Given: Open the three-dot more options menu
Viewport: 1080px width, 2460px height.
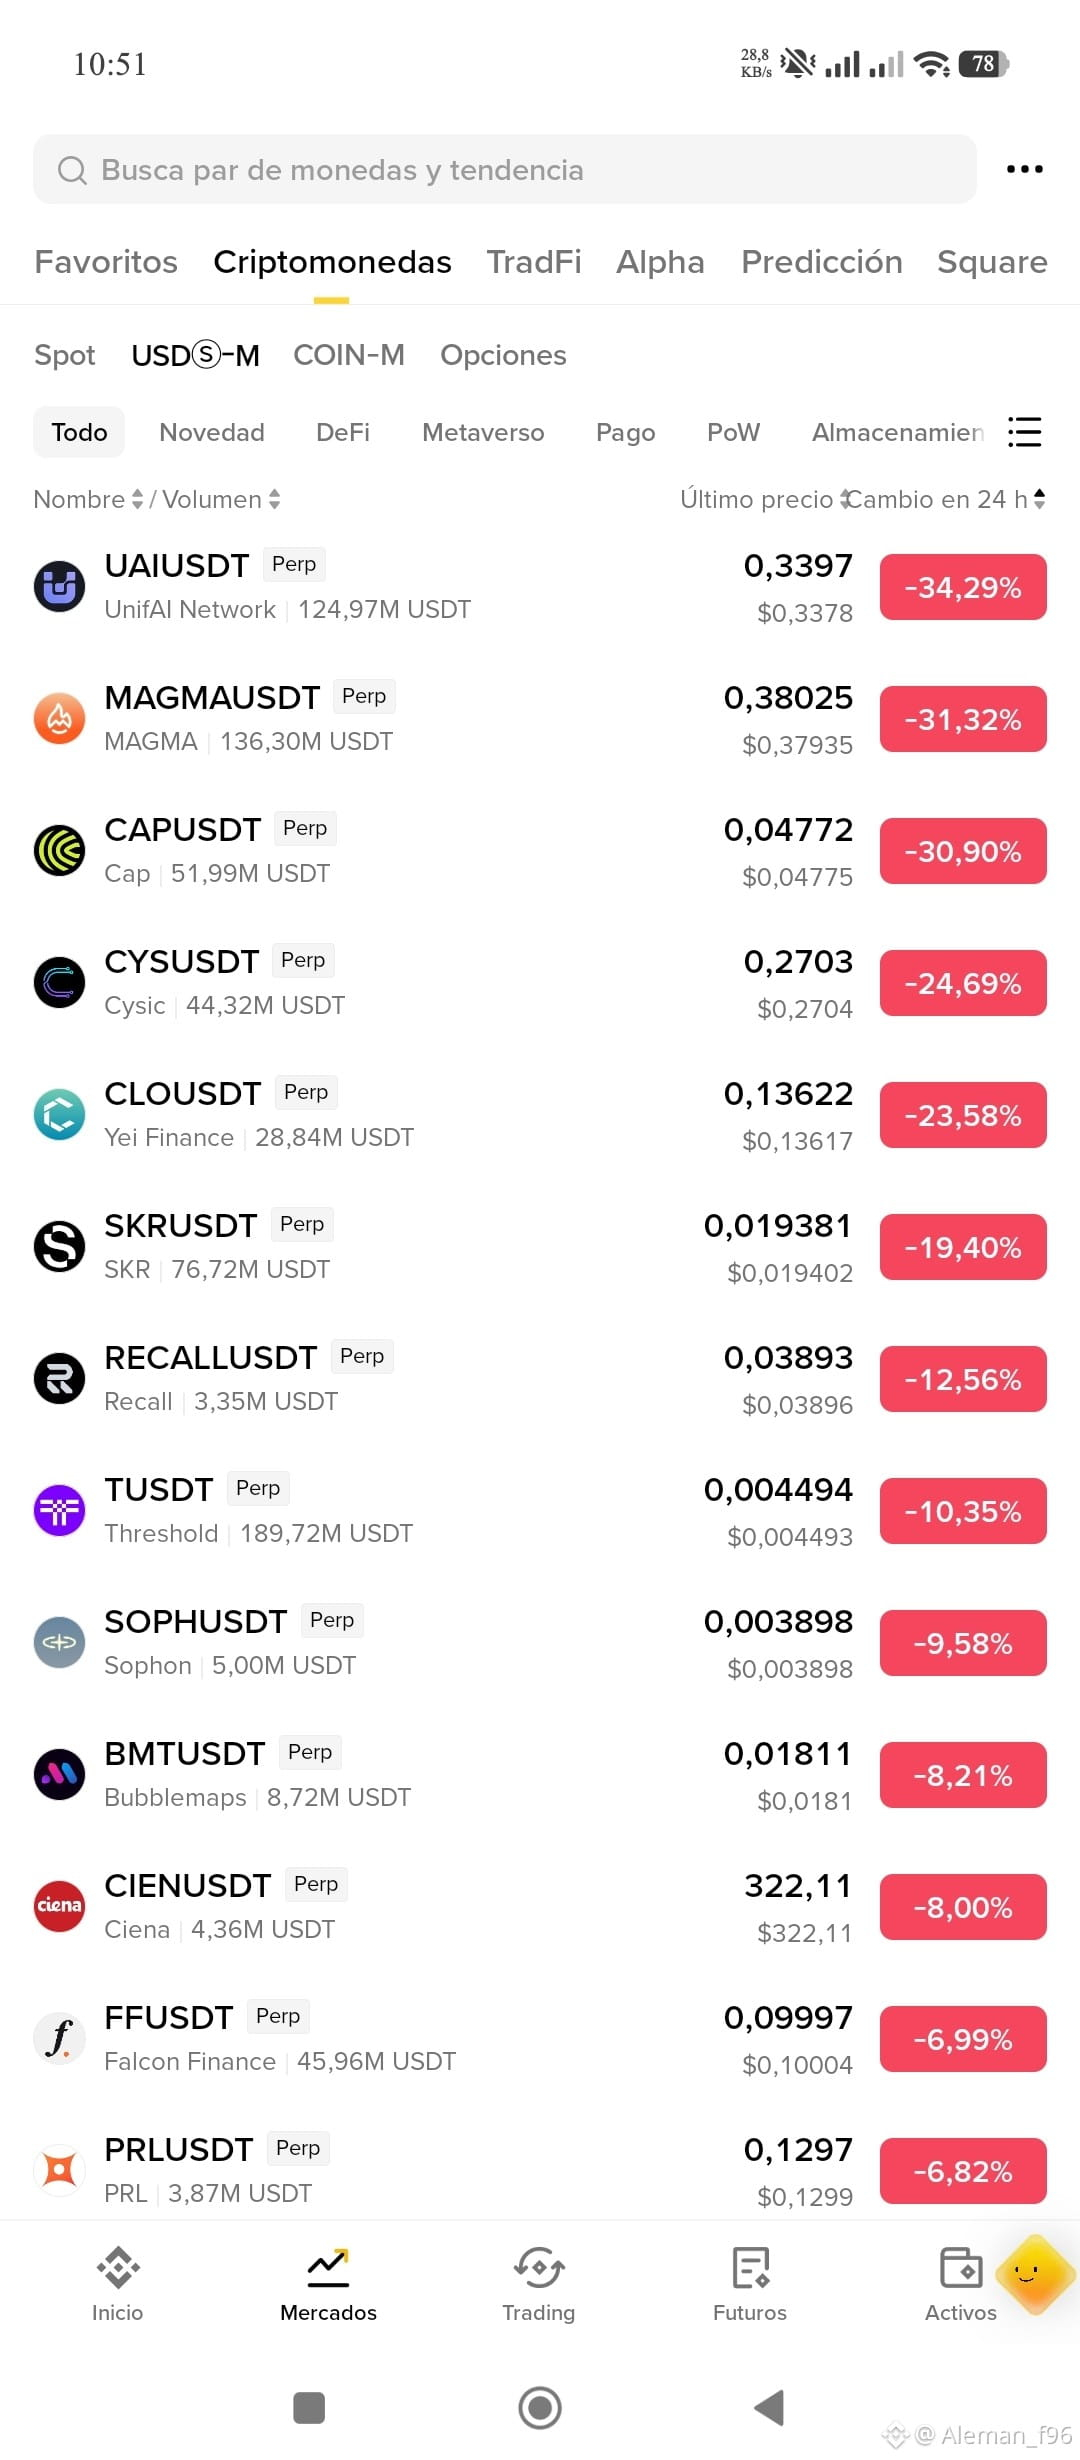Looking at the screenshot, I should coord(1024,169).
